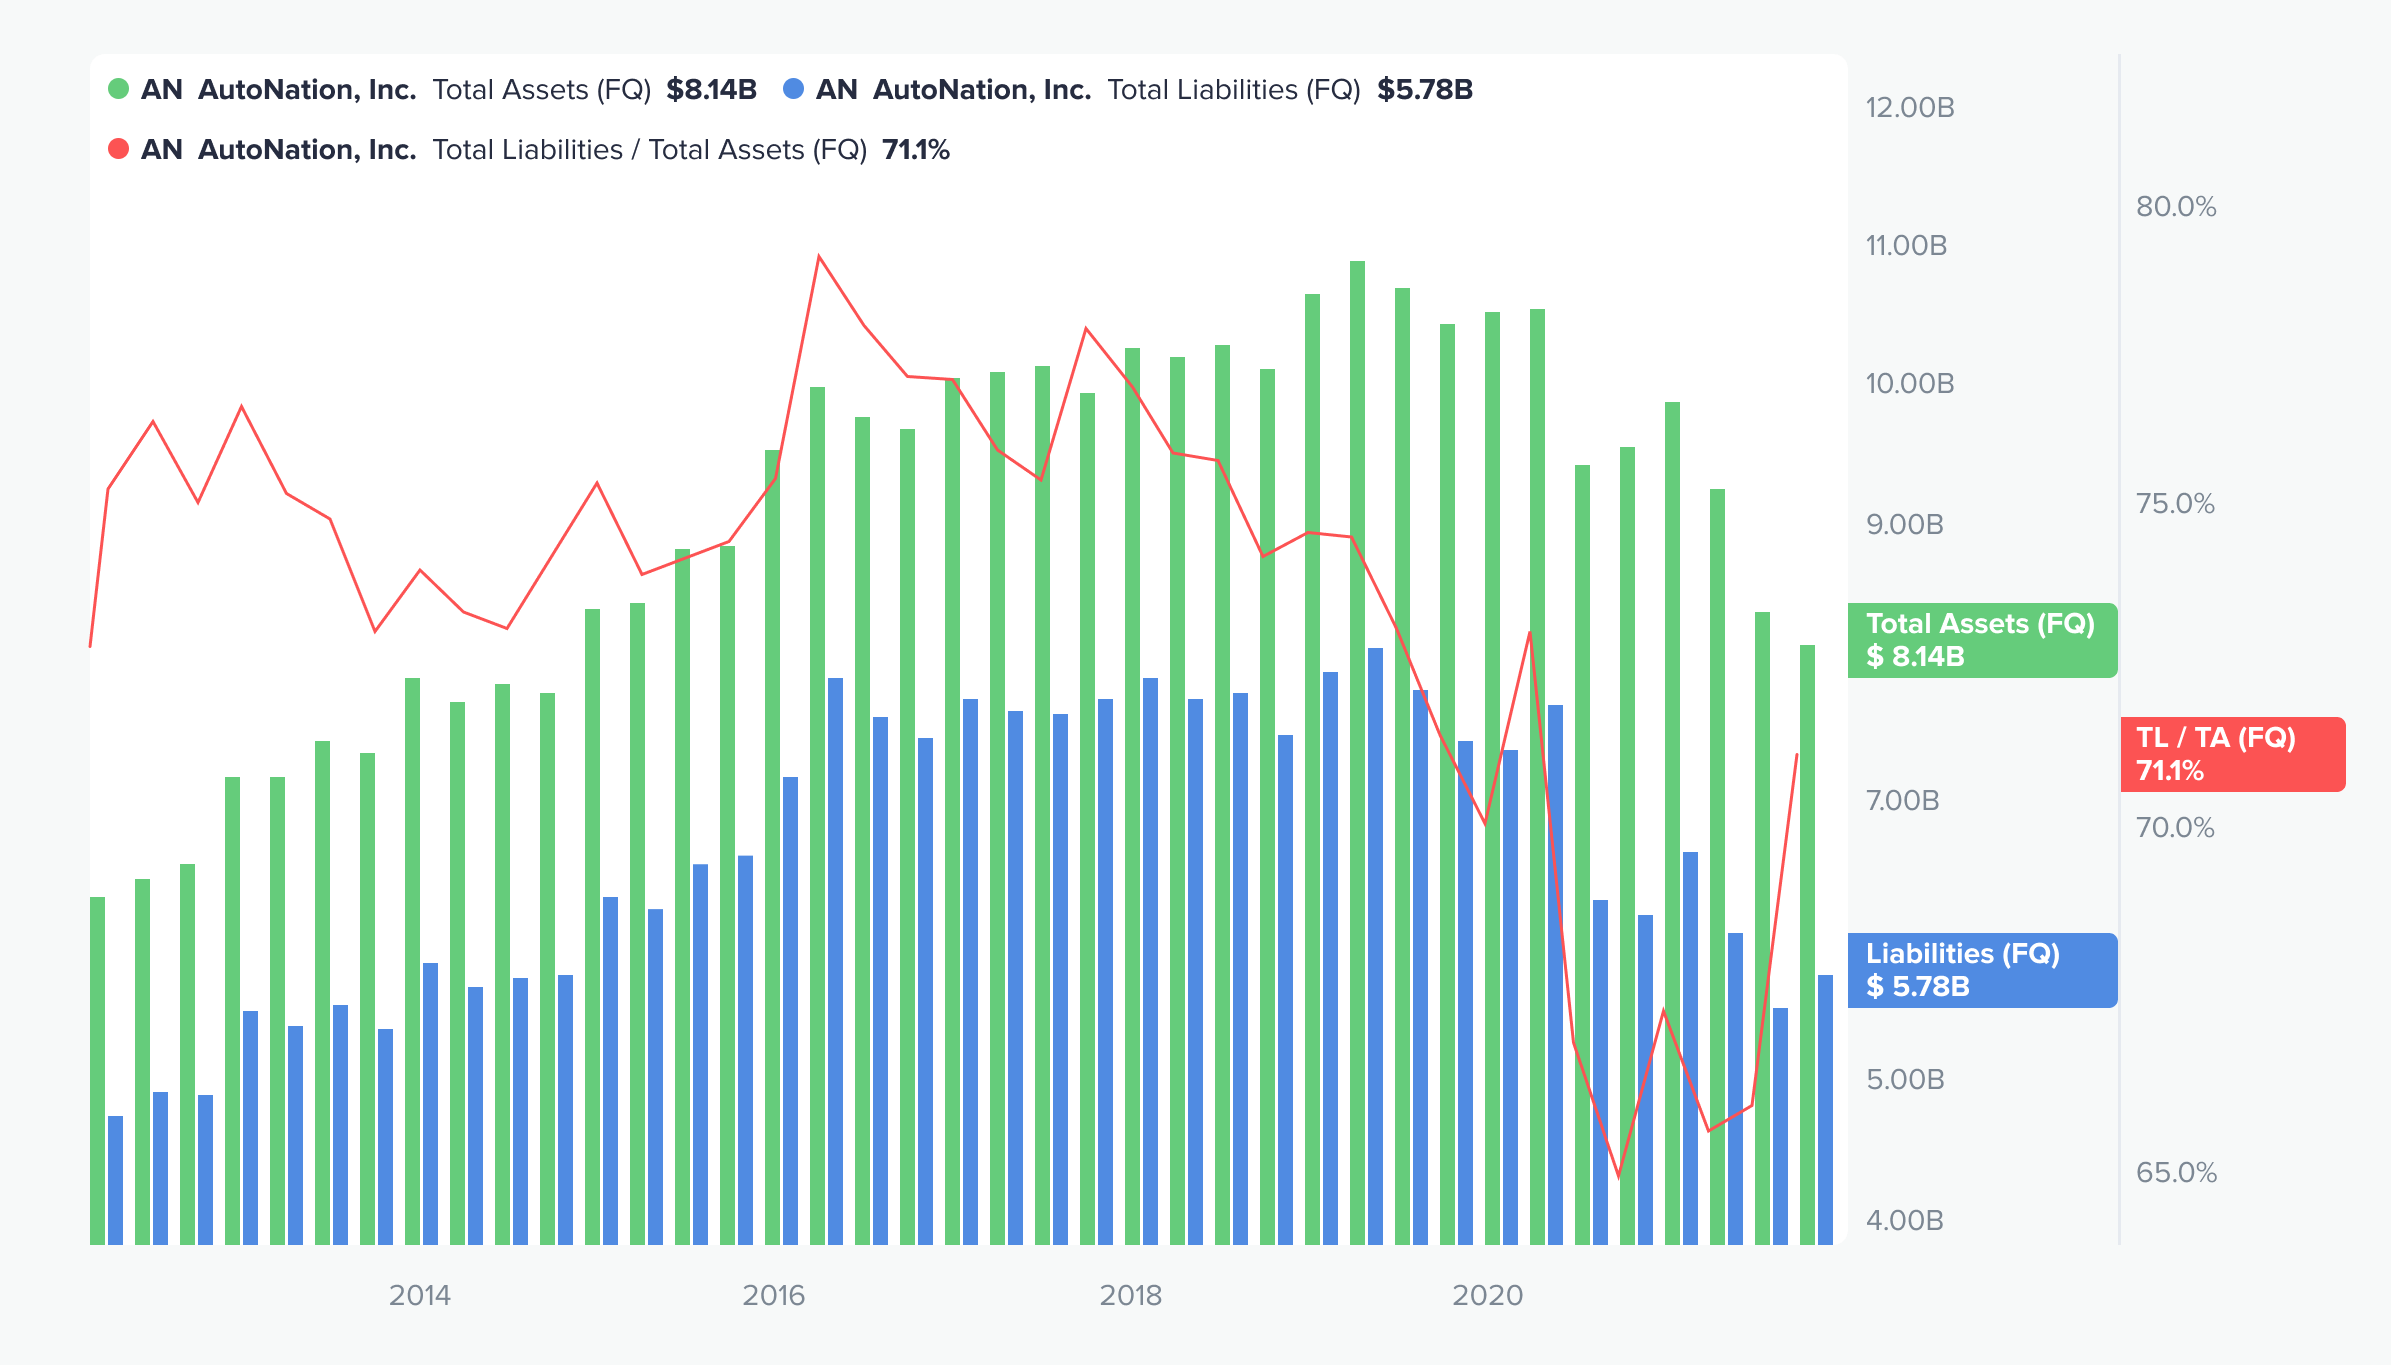
Task: Click the Total Assets (FQ) legend text
Action: point(541,90)
